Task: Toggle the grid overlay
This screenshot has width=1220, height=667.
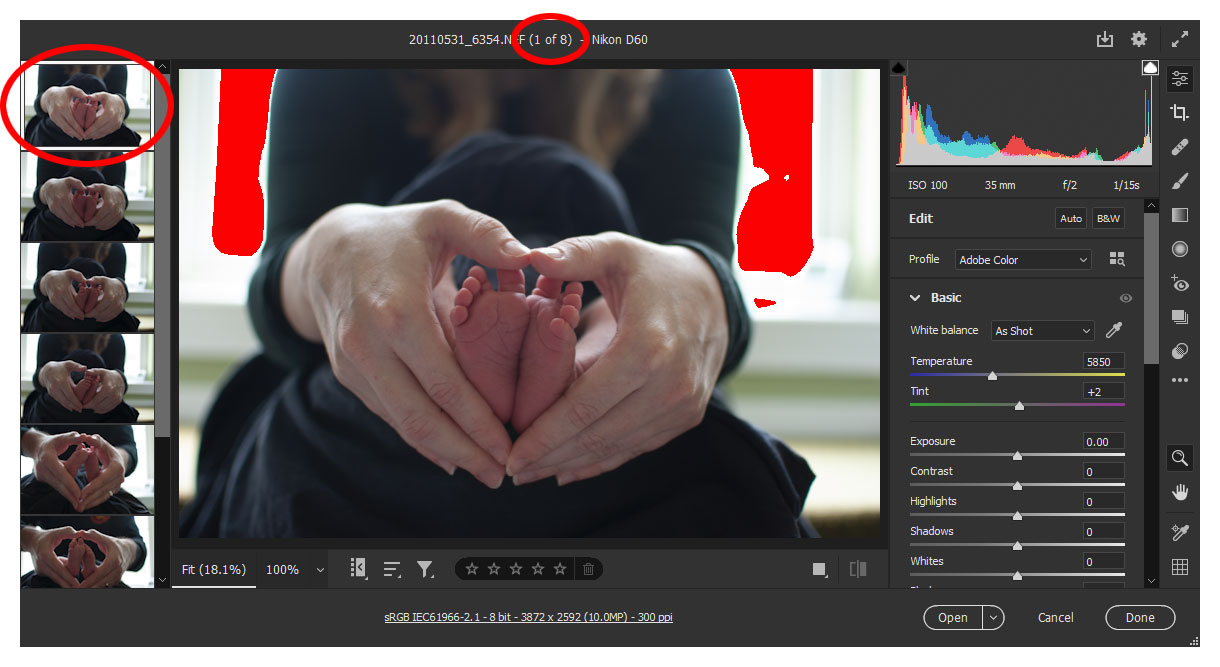Action: click(1180, 567)
